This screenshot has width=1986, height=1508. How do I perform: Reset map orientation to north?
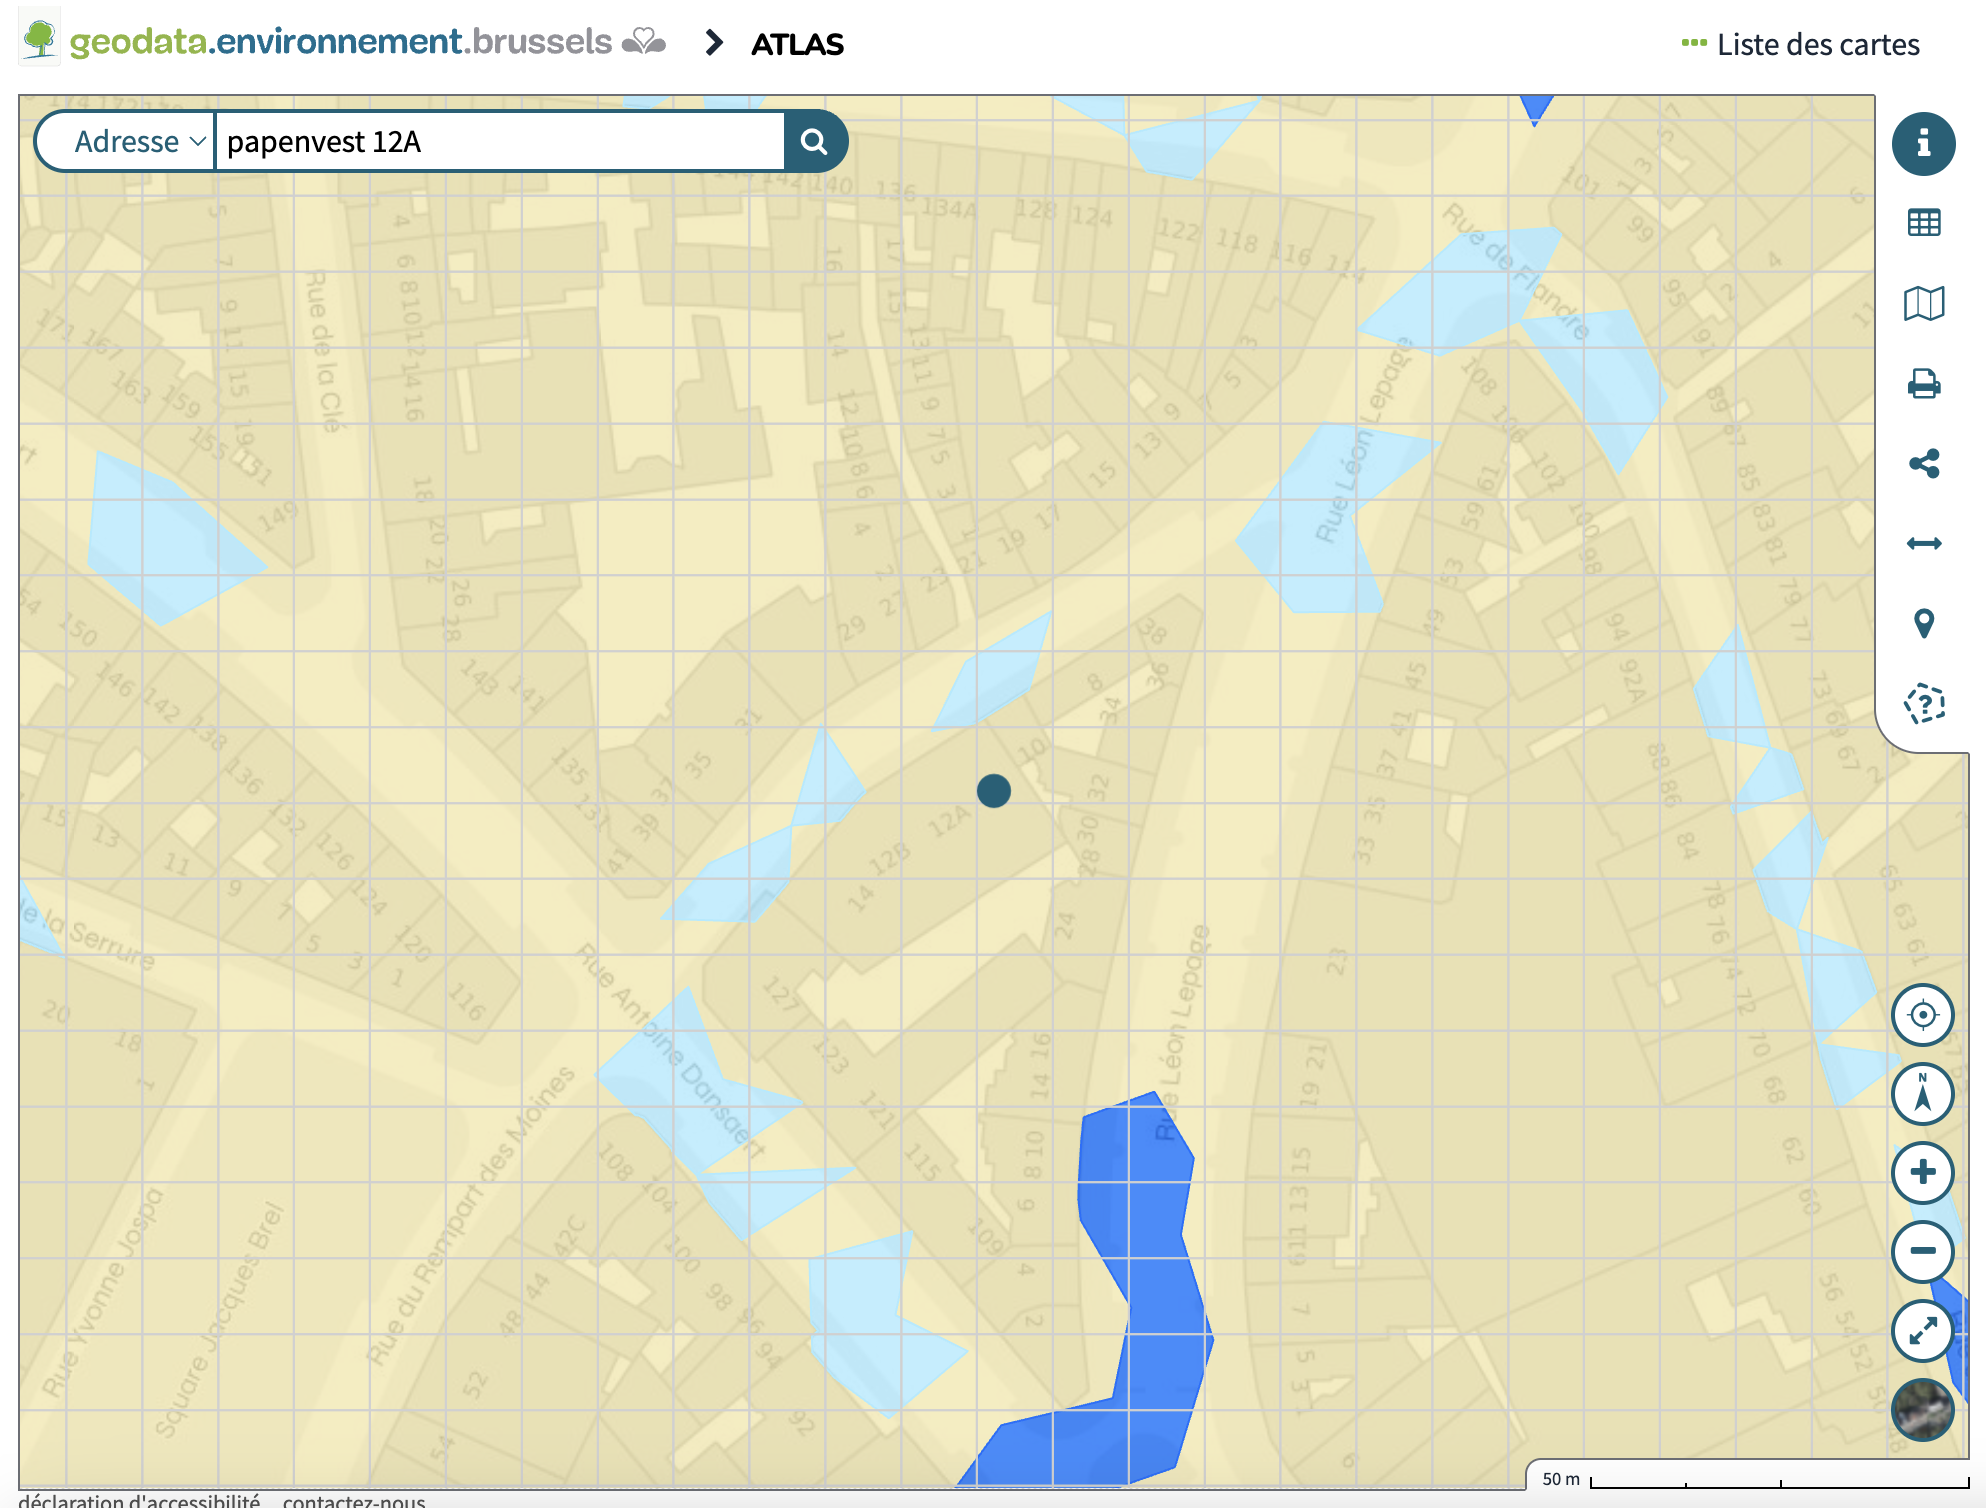[1921, 1093]
